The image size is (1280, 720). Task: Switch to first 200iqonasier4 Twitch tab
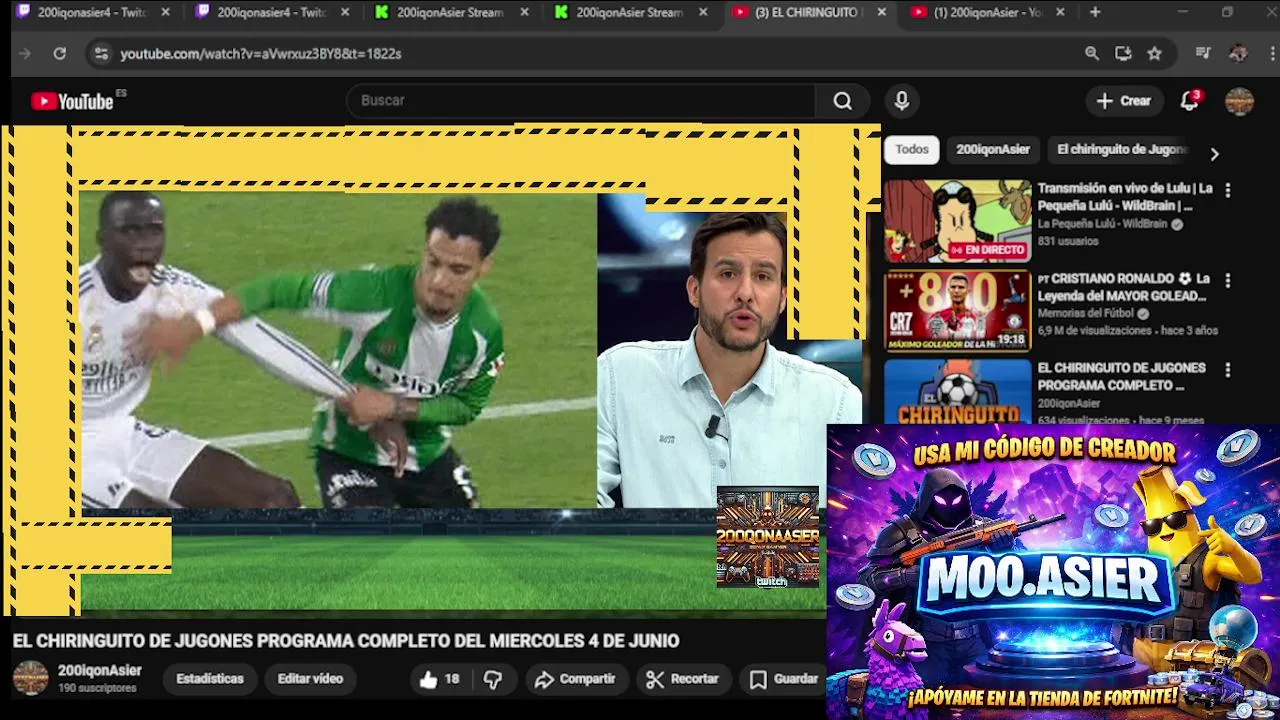point(92,12)
